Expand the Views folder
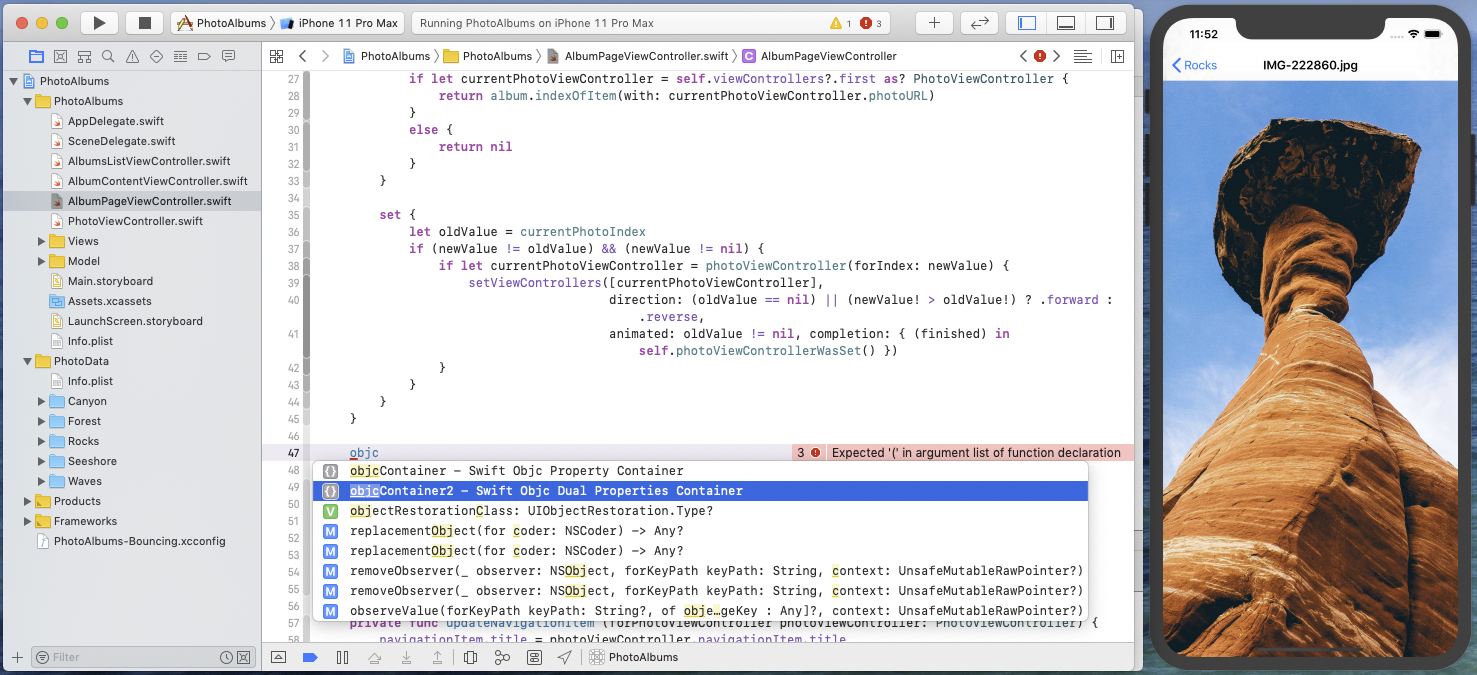The image size is (1477, 675). [x=41, y=241]
